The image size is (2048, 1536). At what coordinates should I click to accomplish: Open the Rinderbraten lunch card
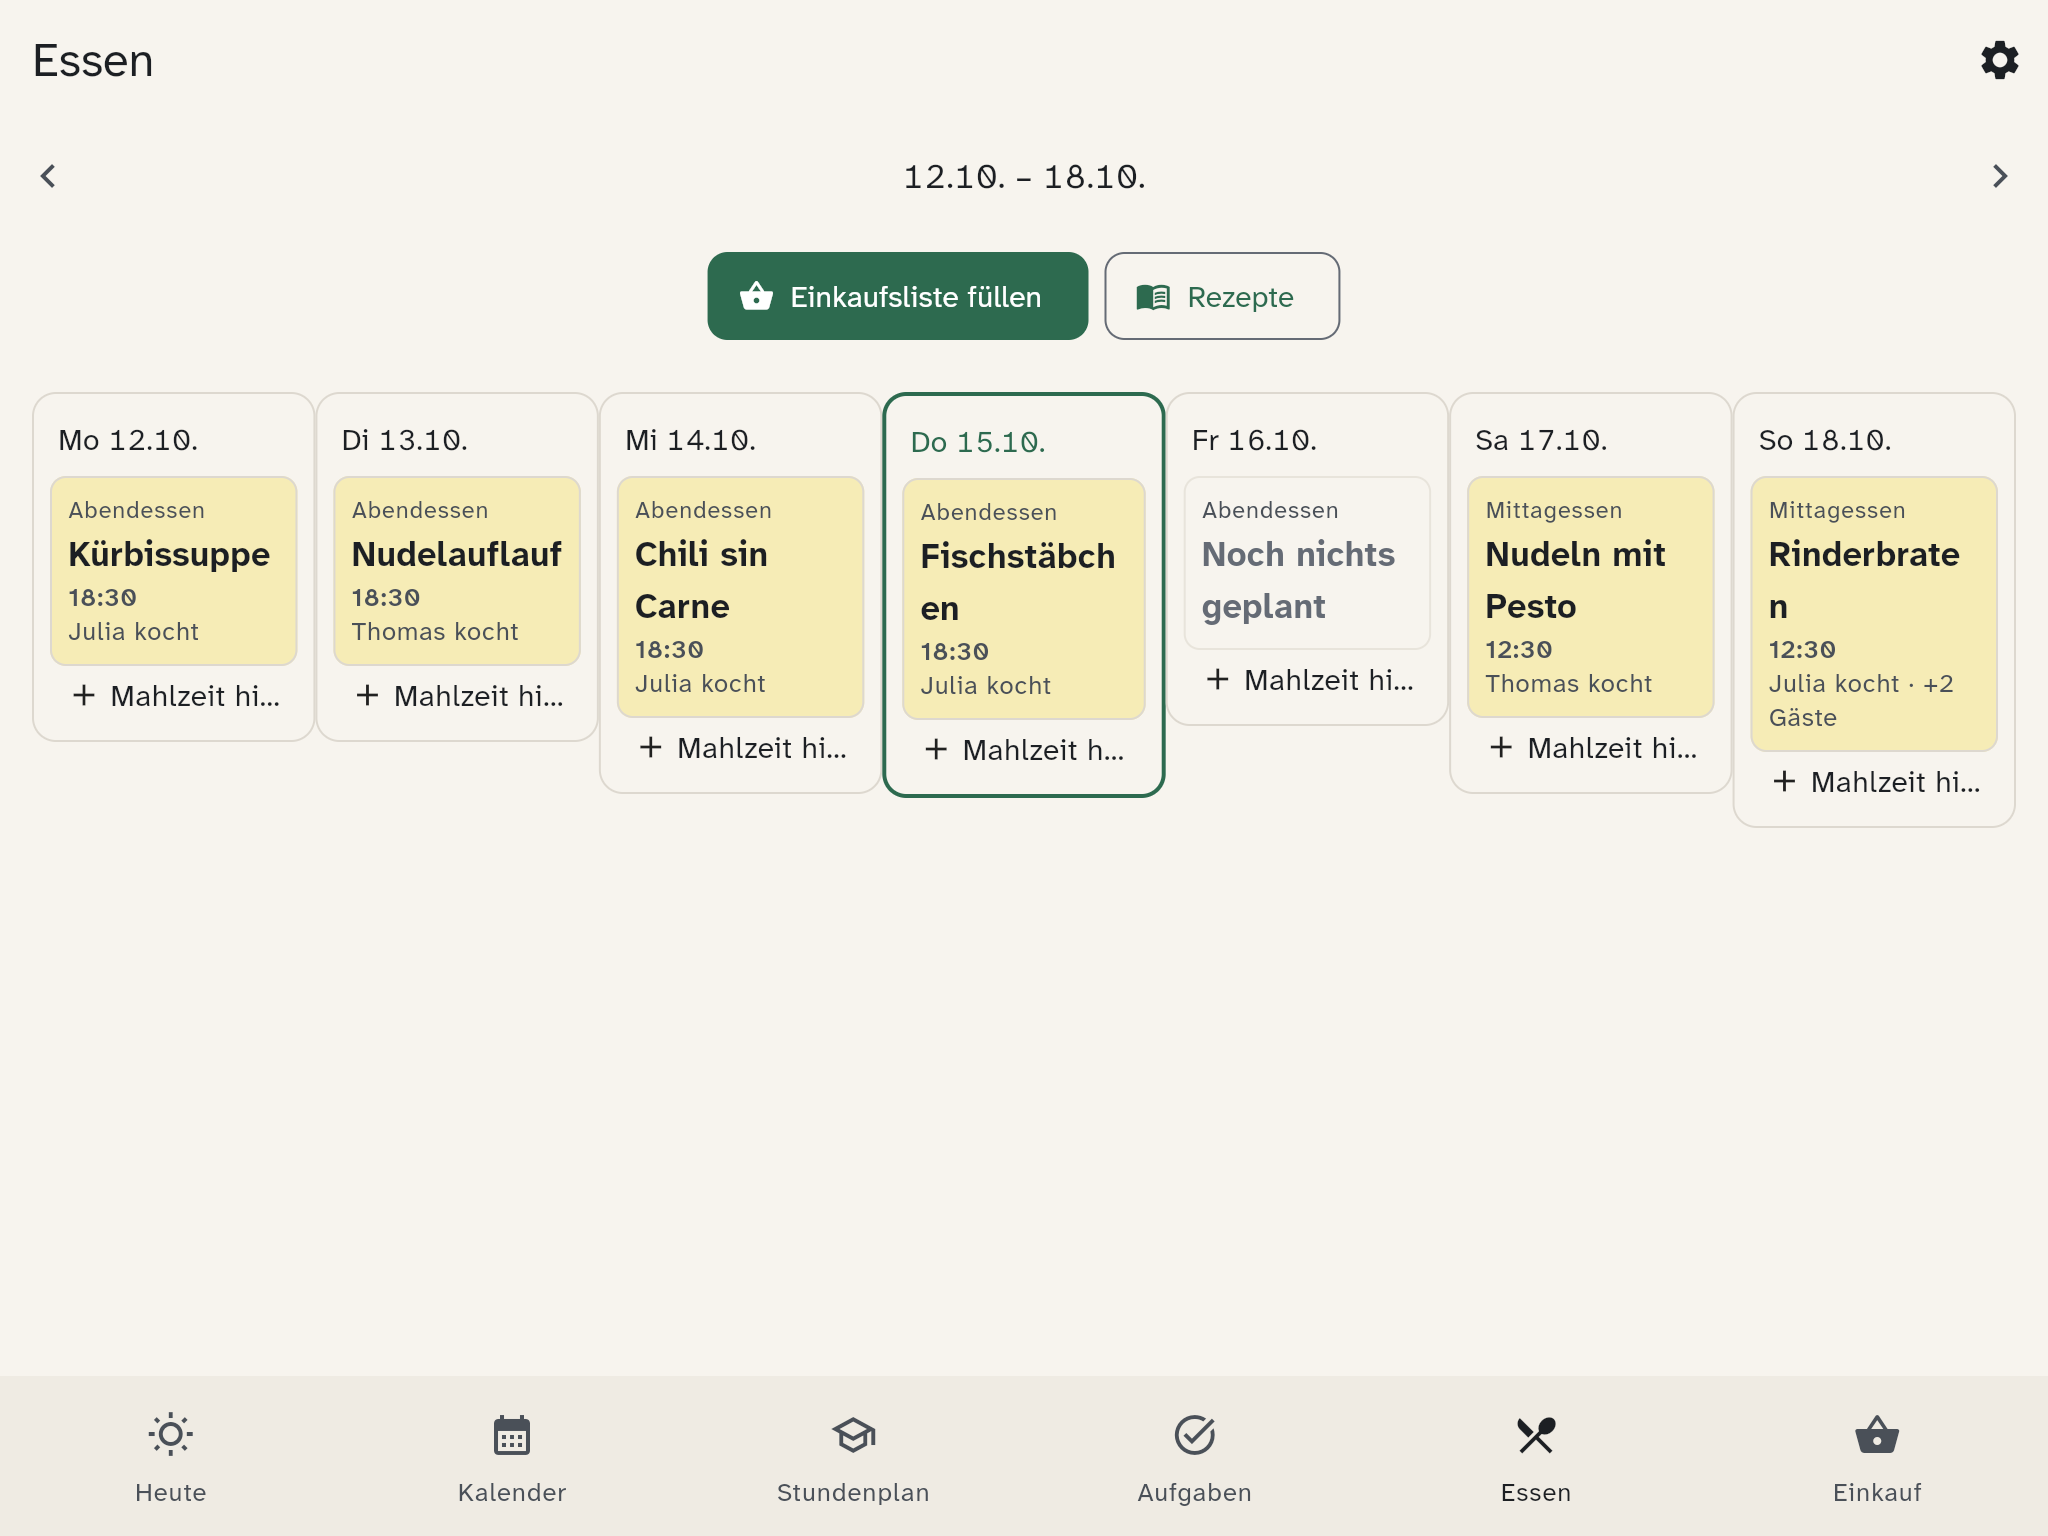[1874, 614]
